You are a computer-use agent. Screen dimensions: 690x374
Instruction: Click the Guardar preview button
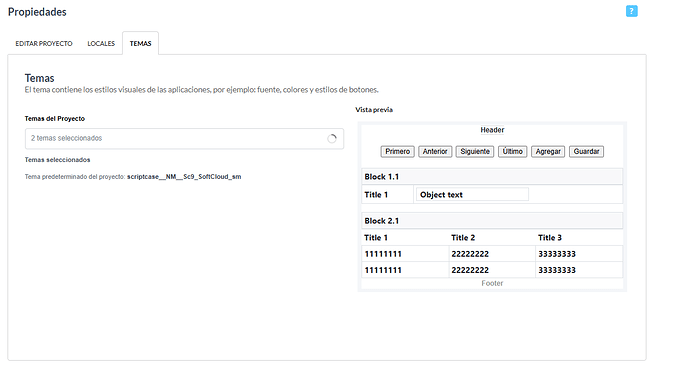[586, 151]
